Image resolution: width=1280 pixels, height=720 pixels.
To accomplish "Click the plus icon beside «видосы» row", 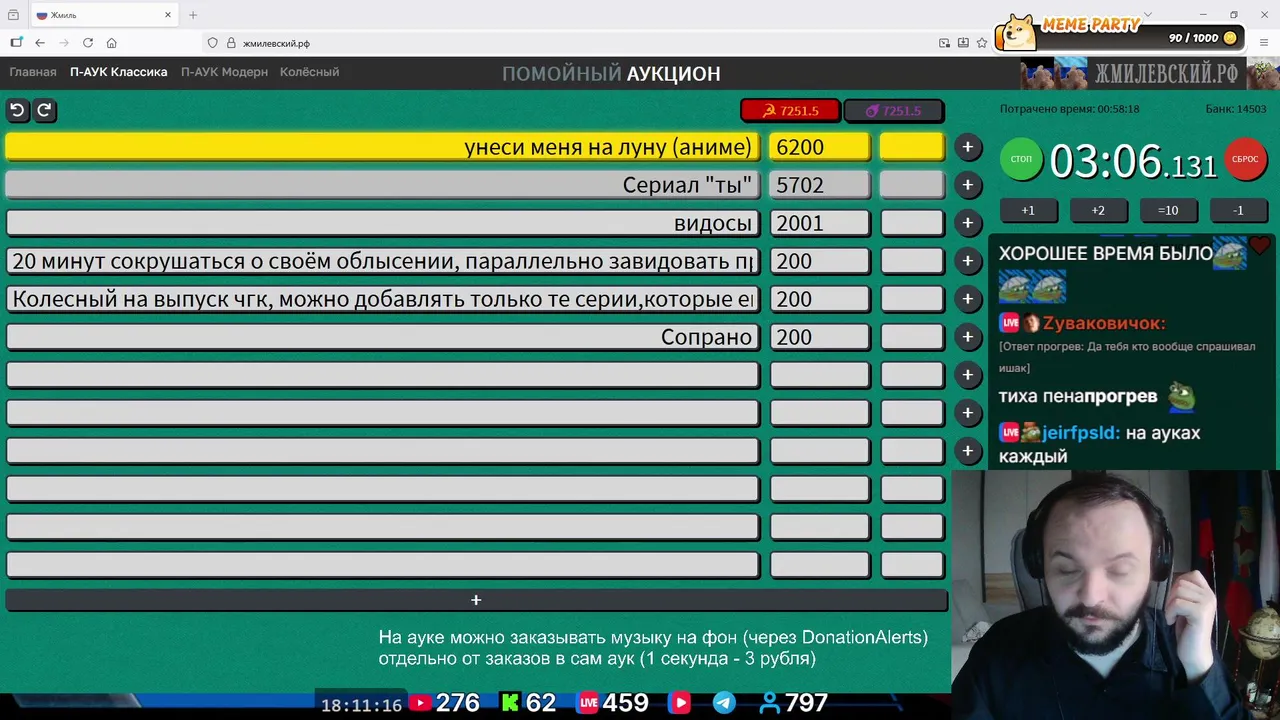I will pyautogui.click(x=967, y=223).
